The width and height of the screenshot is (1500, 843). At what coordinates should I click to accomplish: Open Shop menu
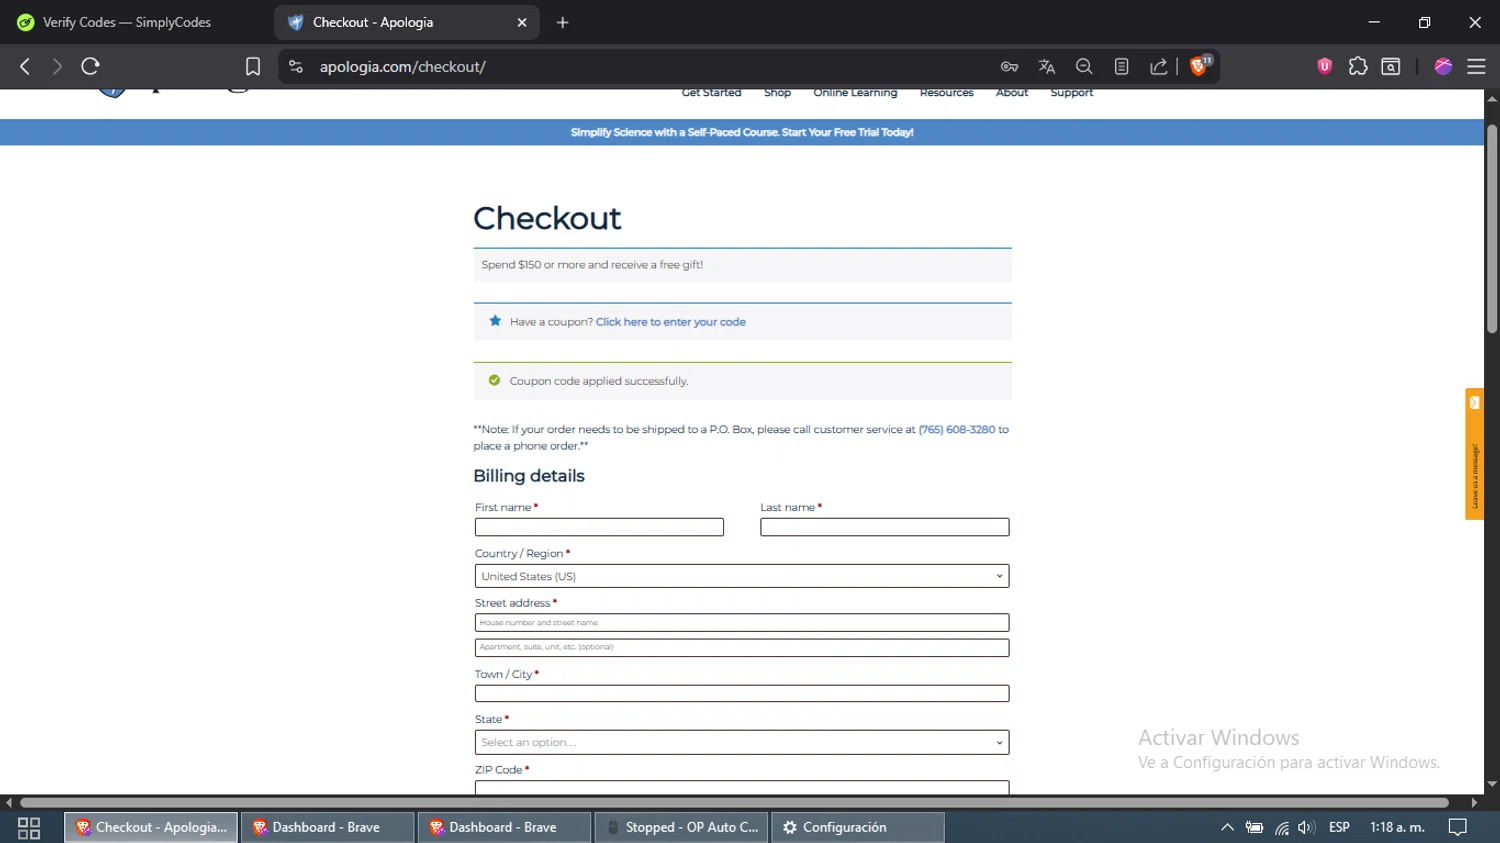point(777,92)
